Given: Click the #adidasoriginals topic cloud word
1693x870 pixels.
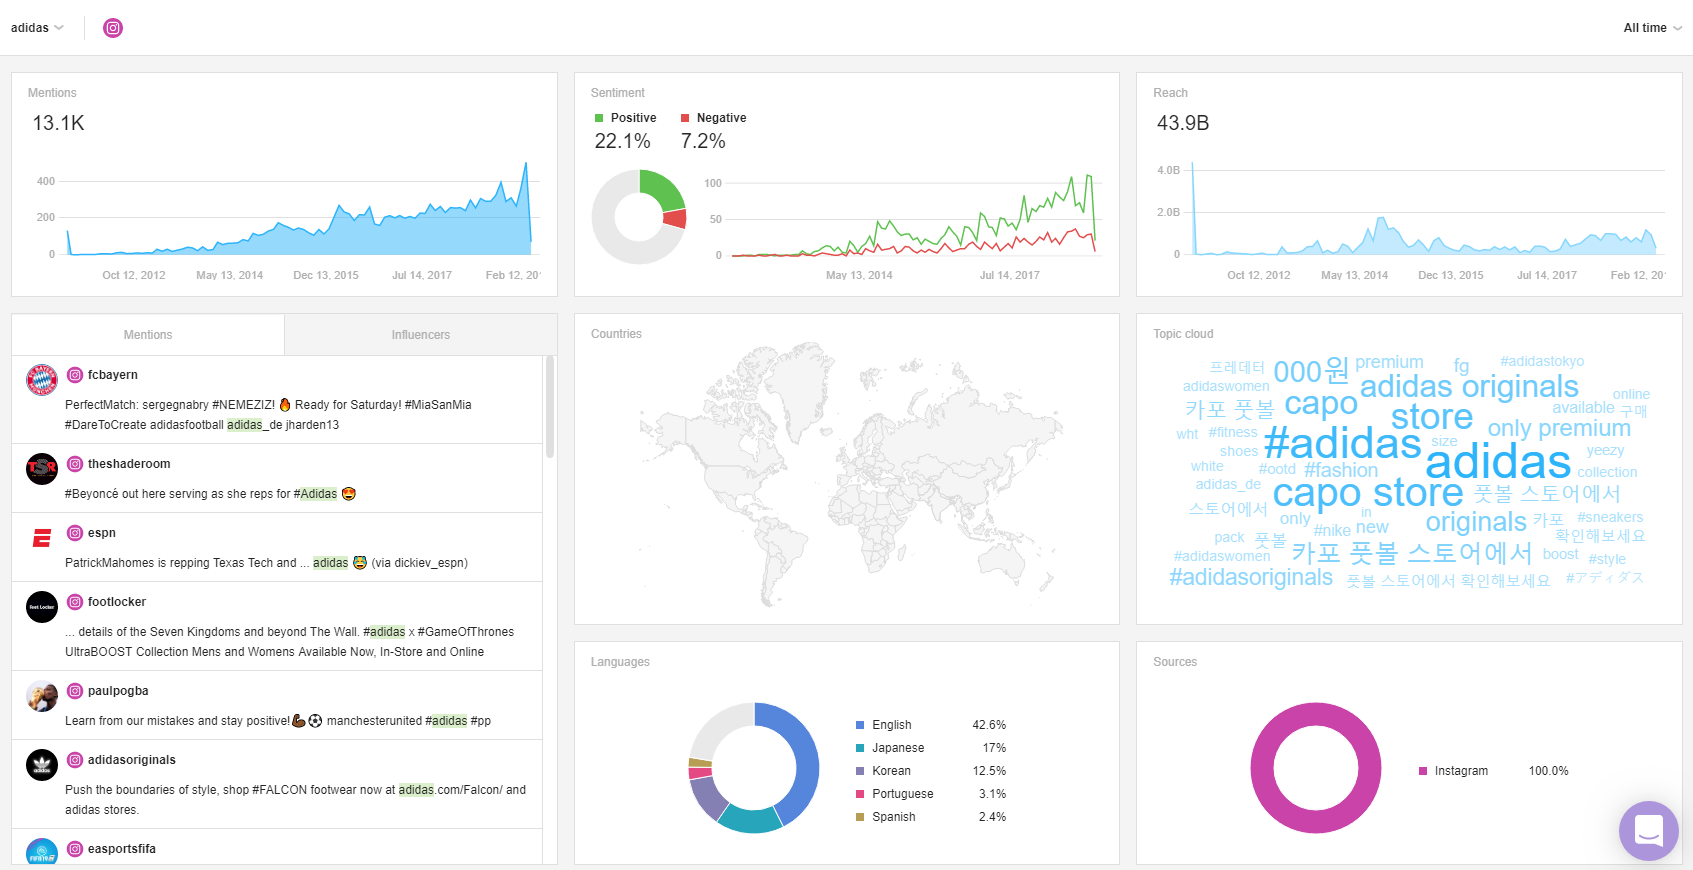Looking at the screenshot, I should [1250, 578].
